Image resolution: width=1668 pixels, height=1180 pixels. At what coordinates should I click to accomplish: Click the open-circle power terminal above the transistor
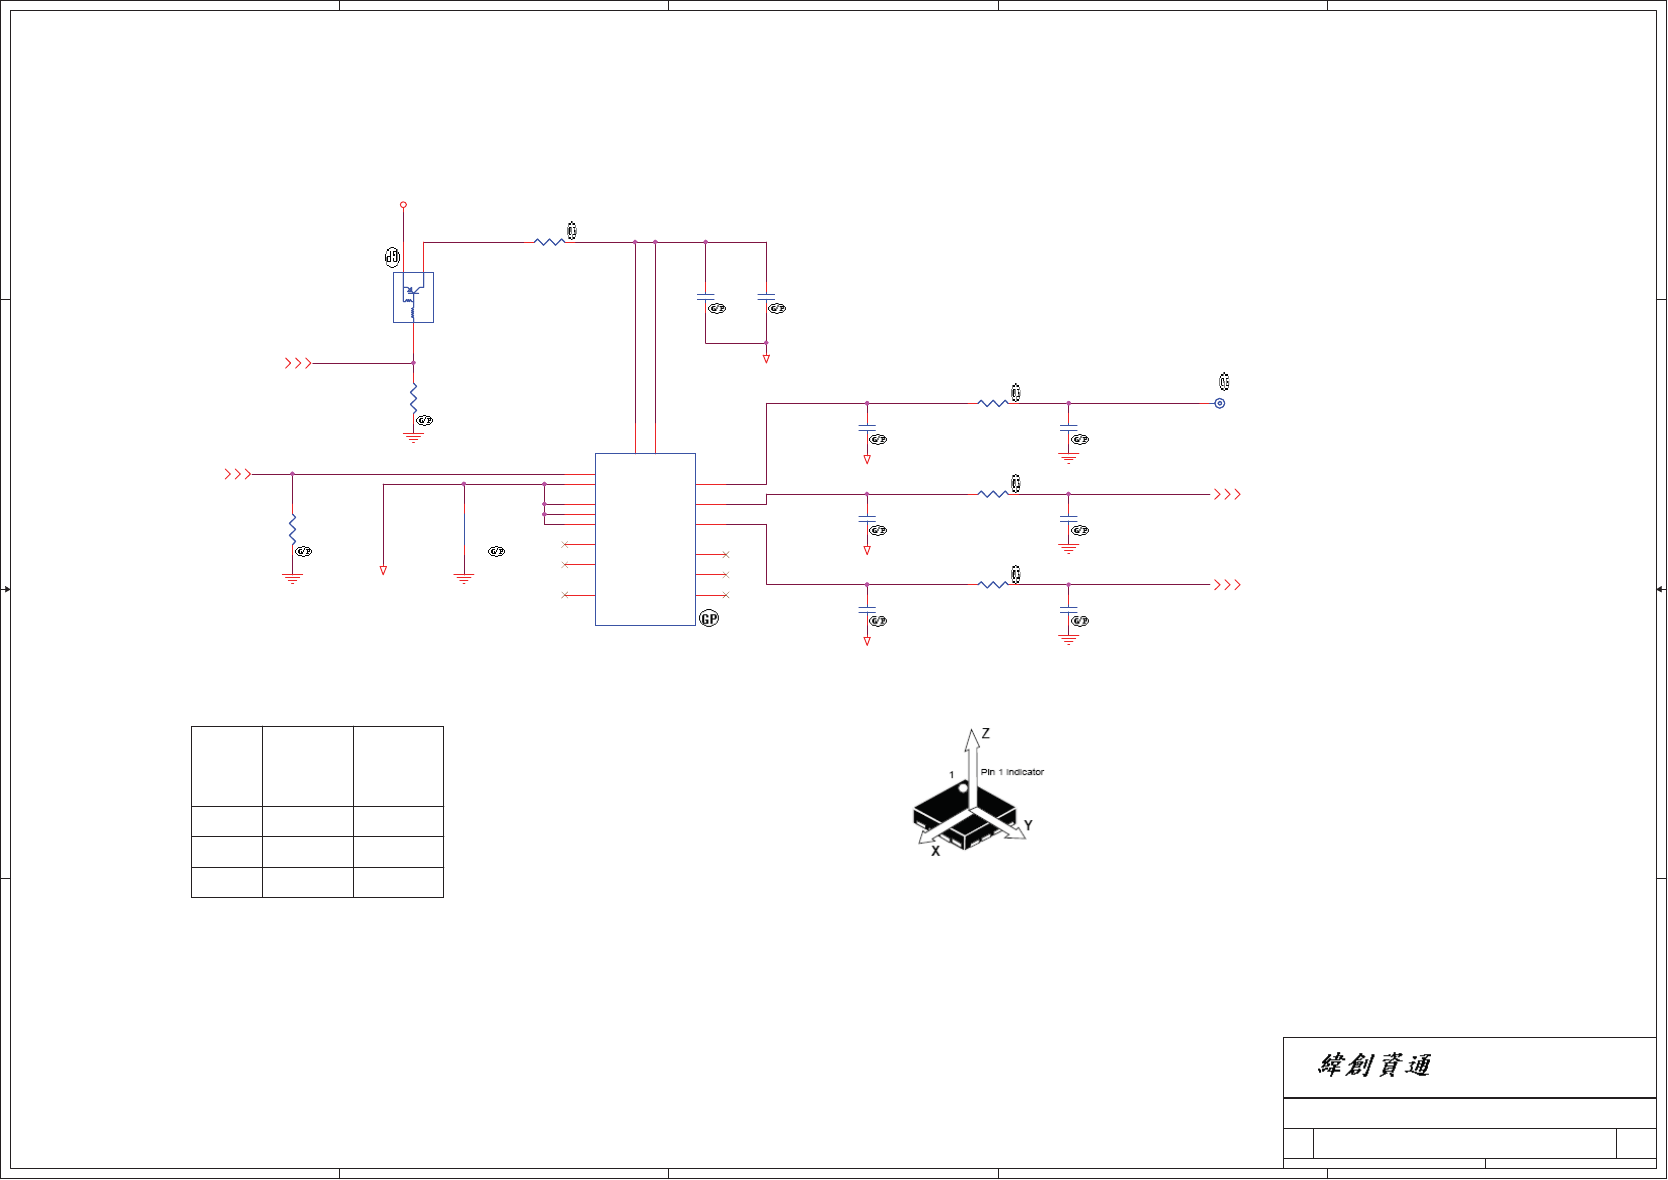pos(403,204)
